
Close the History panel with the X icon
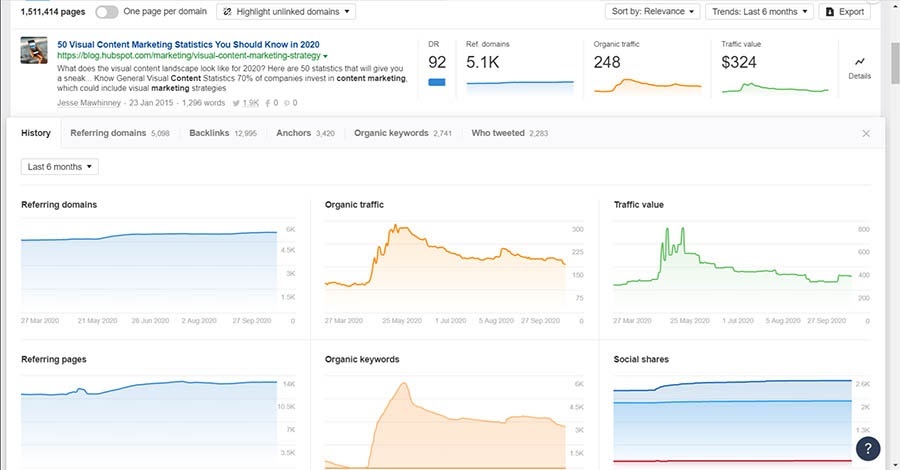coord(866,133)
